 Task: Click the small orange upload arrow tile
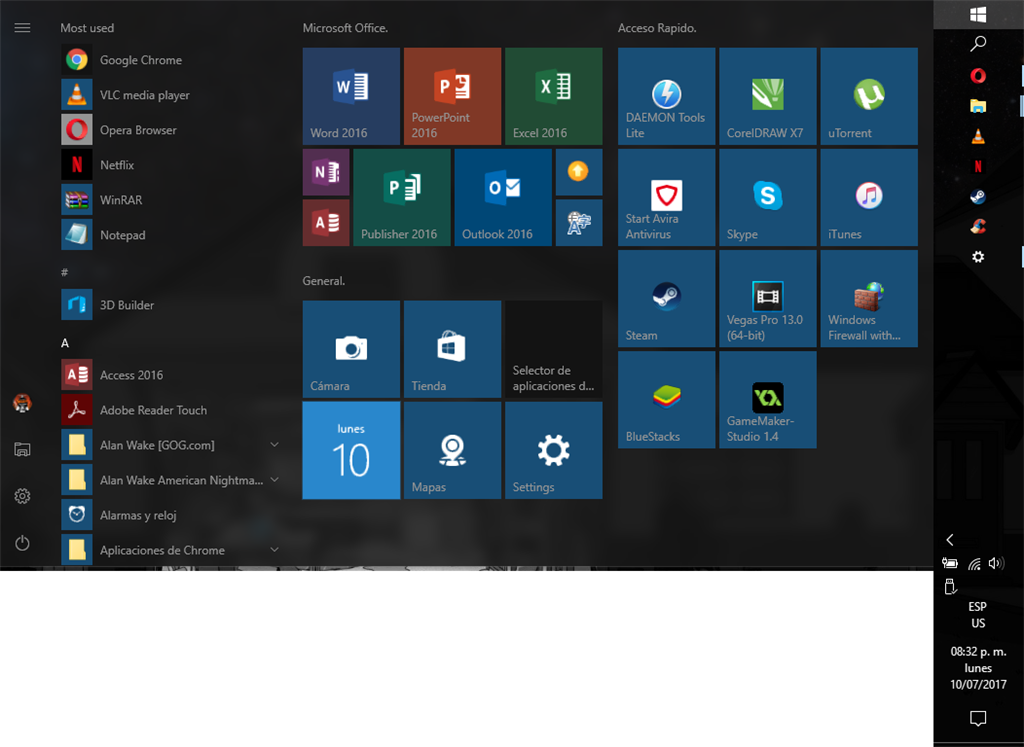click(579, 172)
